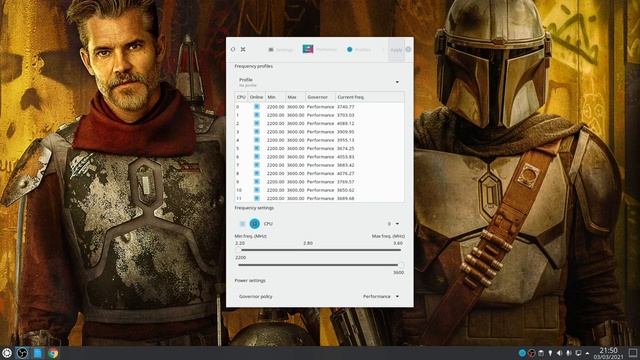Screen dimensions: 640x360
Task: Toggle Online checkbox for CPU 4
Action: pos(257,140)
